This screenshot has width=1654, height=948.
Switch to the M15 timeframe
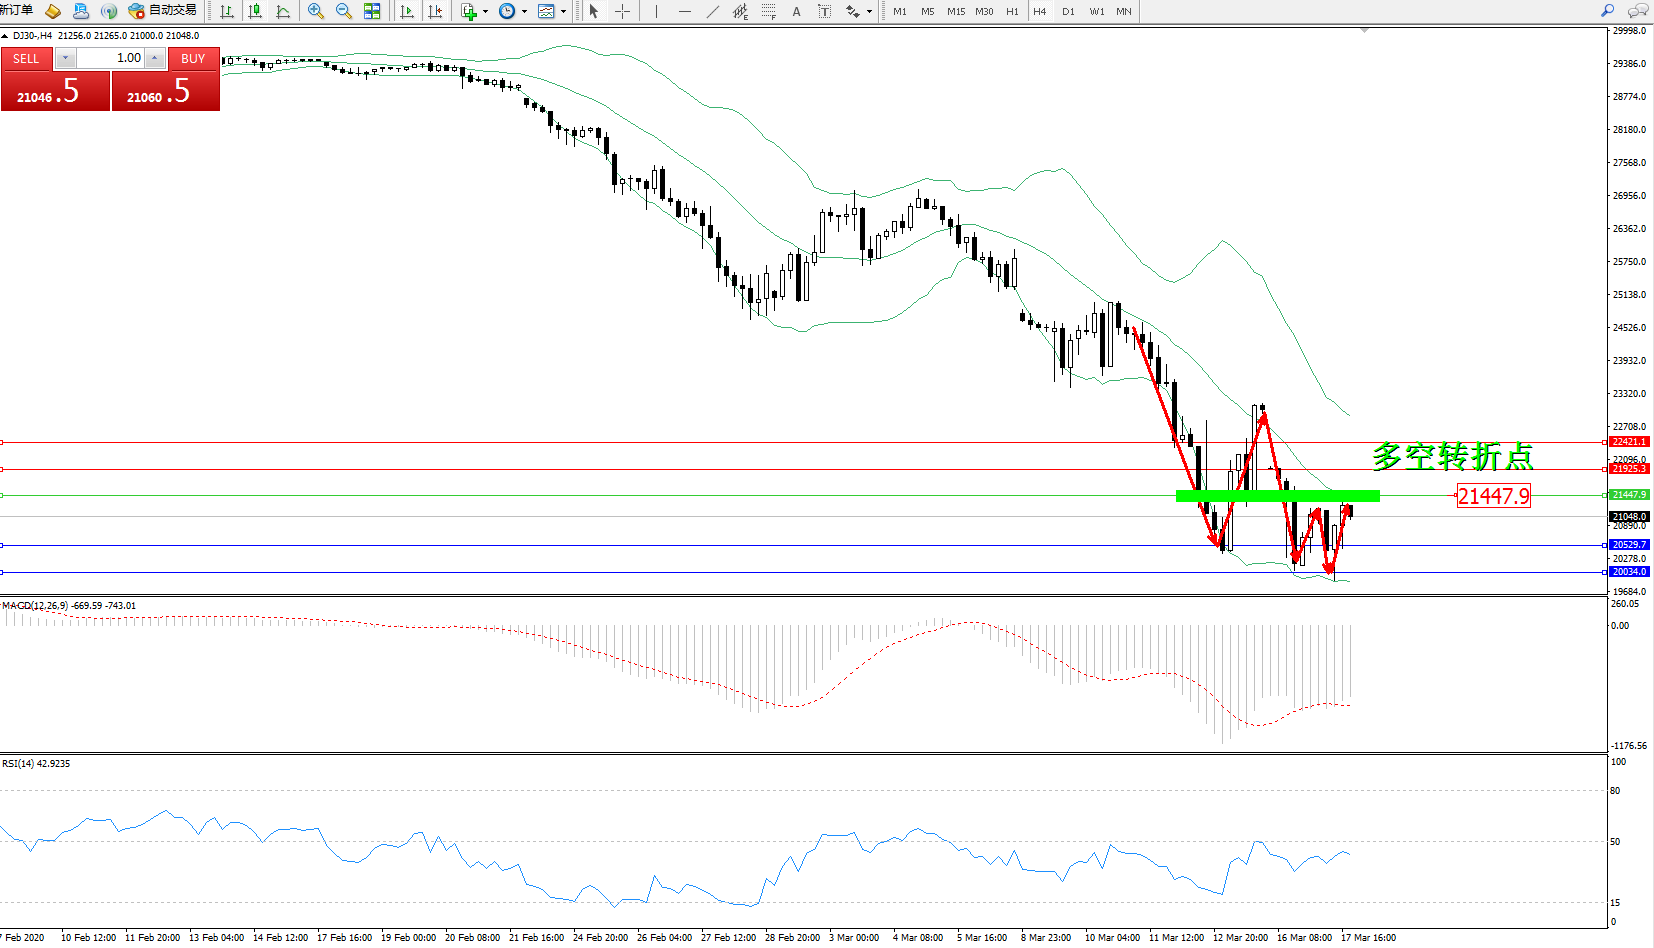pyautogui.click(x=956, y=11)
